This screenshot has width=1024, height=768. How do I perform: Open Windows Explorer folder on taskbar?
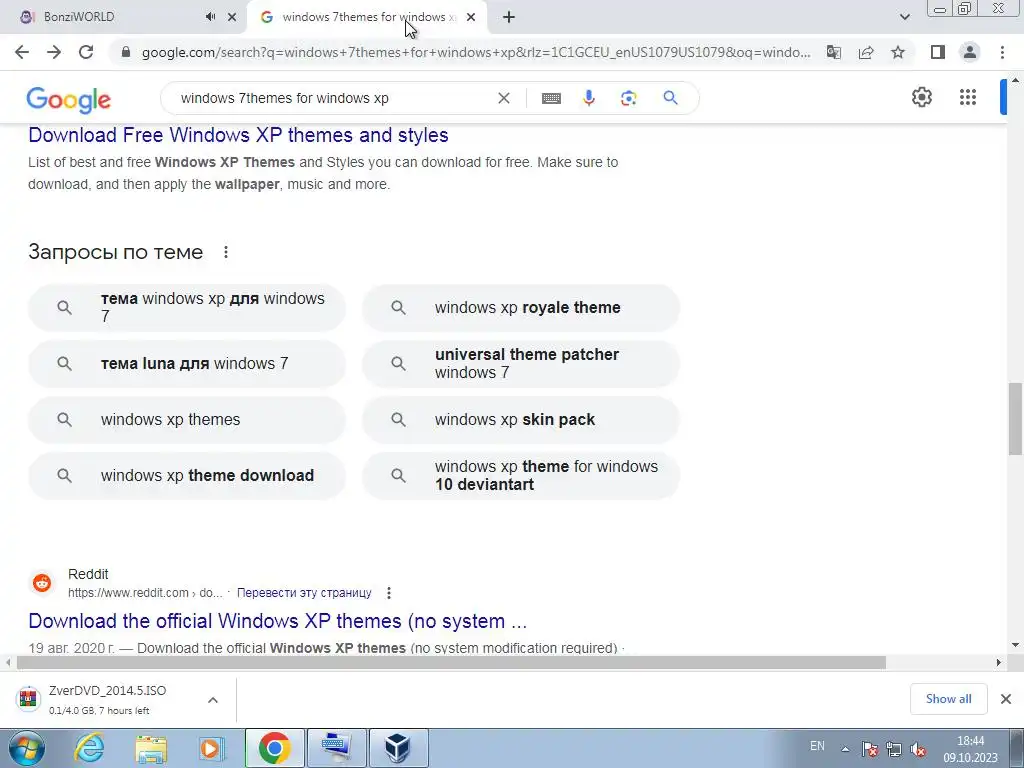(x=151, y=748)
